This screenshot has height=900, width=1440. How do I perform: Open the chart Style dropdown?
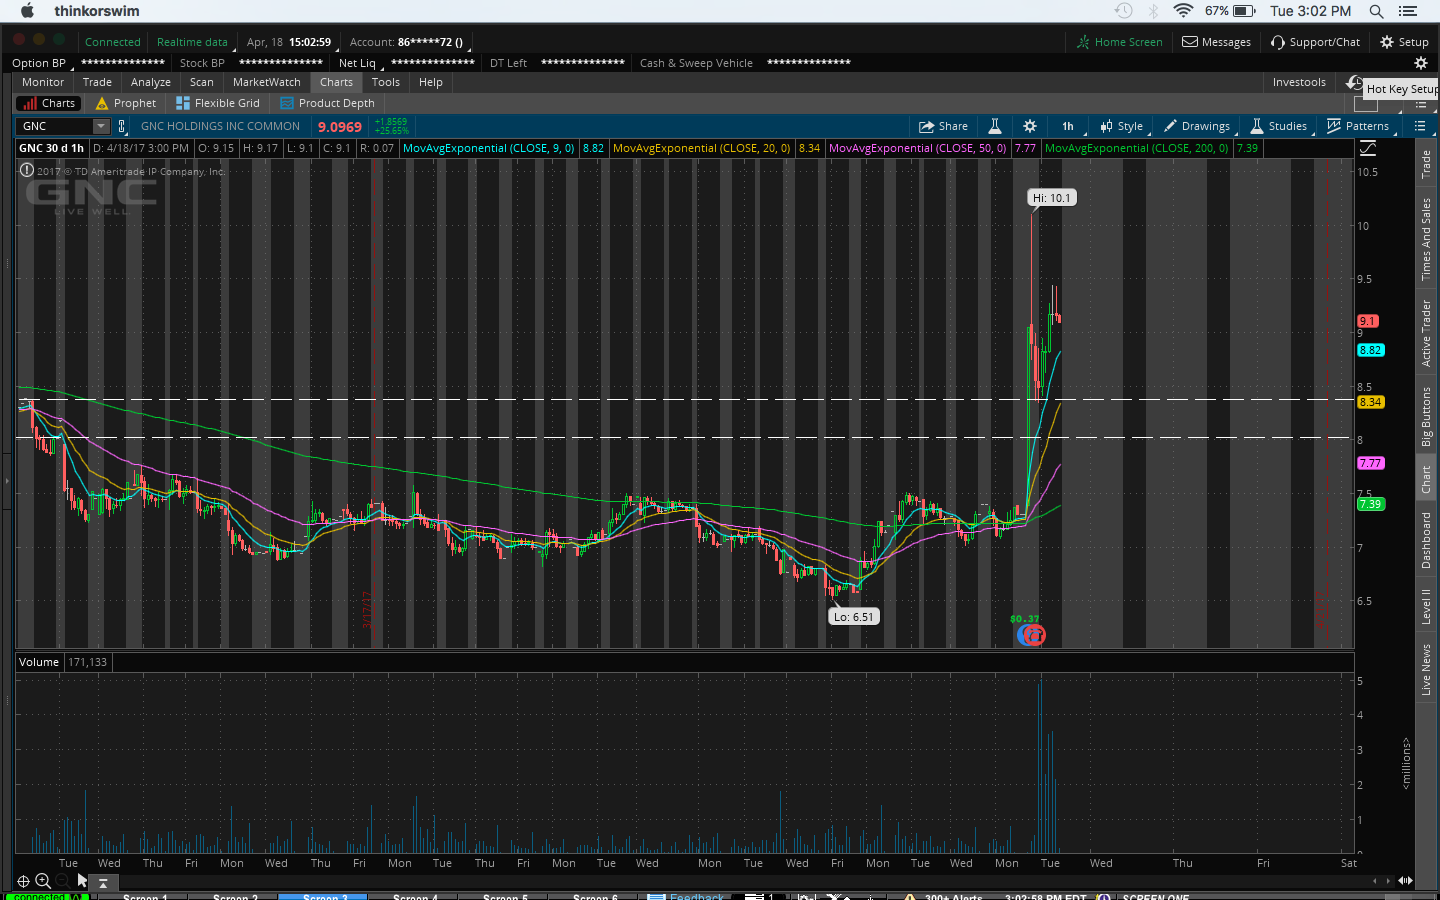coord(1121,126)
